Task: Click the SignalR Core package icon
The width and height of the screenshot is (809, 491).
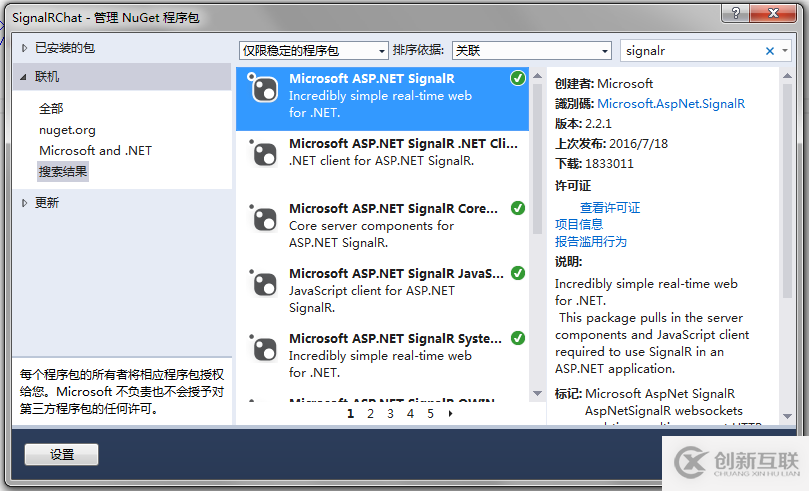Action: 264,218
